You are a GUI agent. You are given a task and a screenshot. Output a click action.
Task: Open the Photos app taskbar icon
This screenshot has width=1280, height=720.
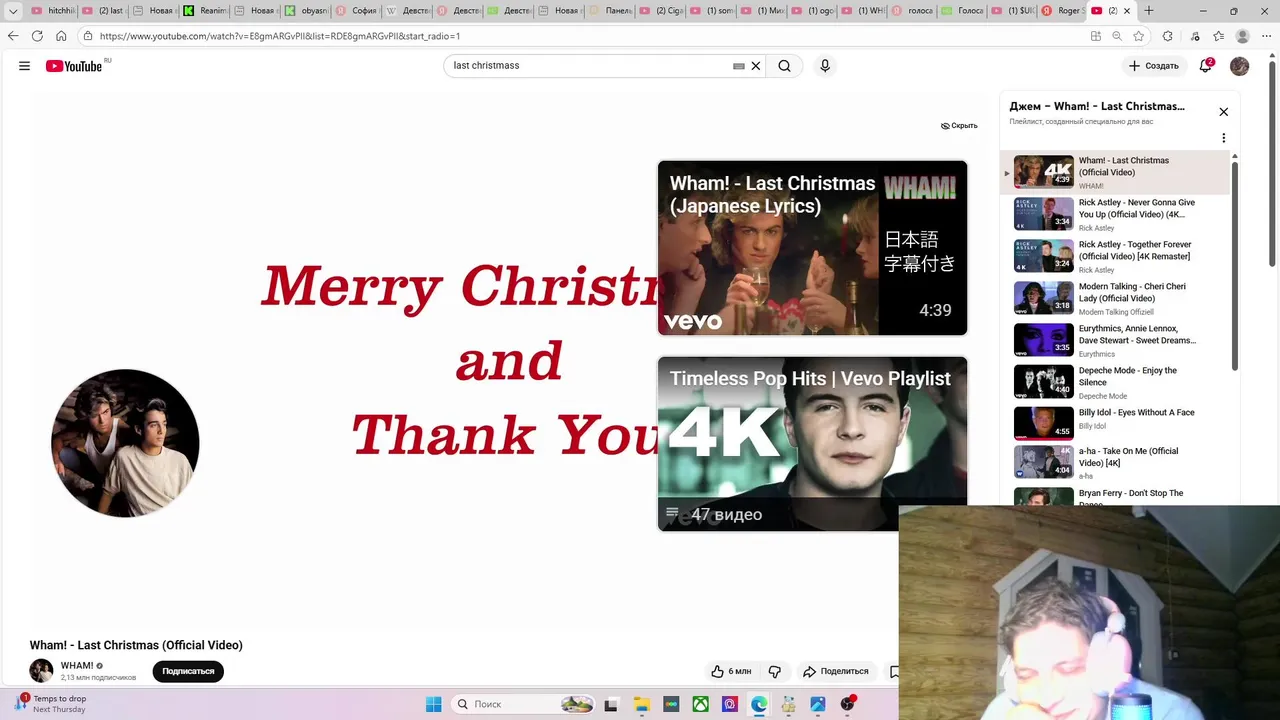(818, 704)
